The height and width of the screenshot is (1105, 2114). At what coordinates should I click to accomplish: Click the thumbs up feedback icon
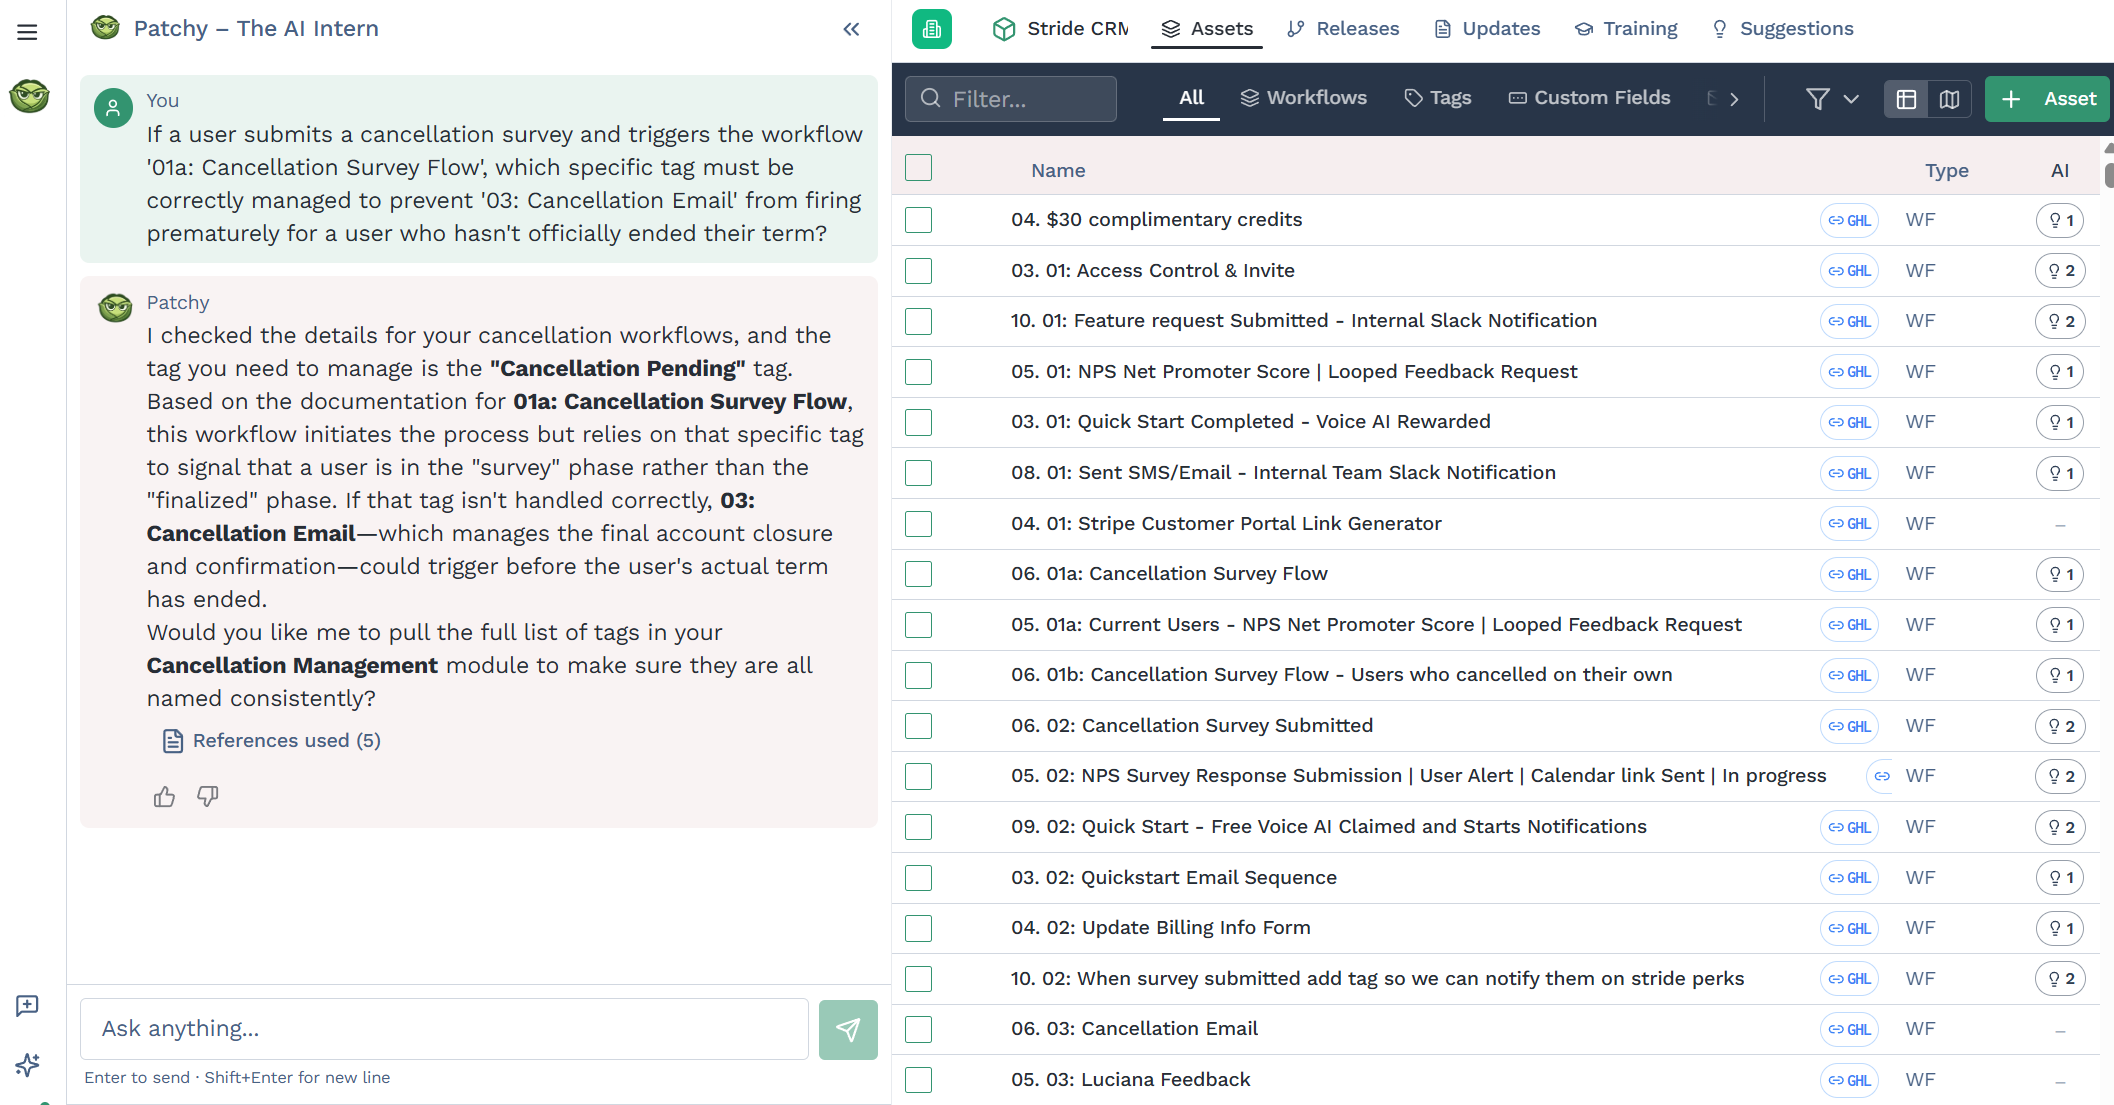tap(164, 796)
